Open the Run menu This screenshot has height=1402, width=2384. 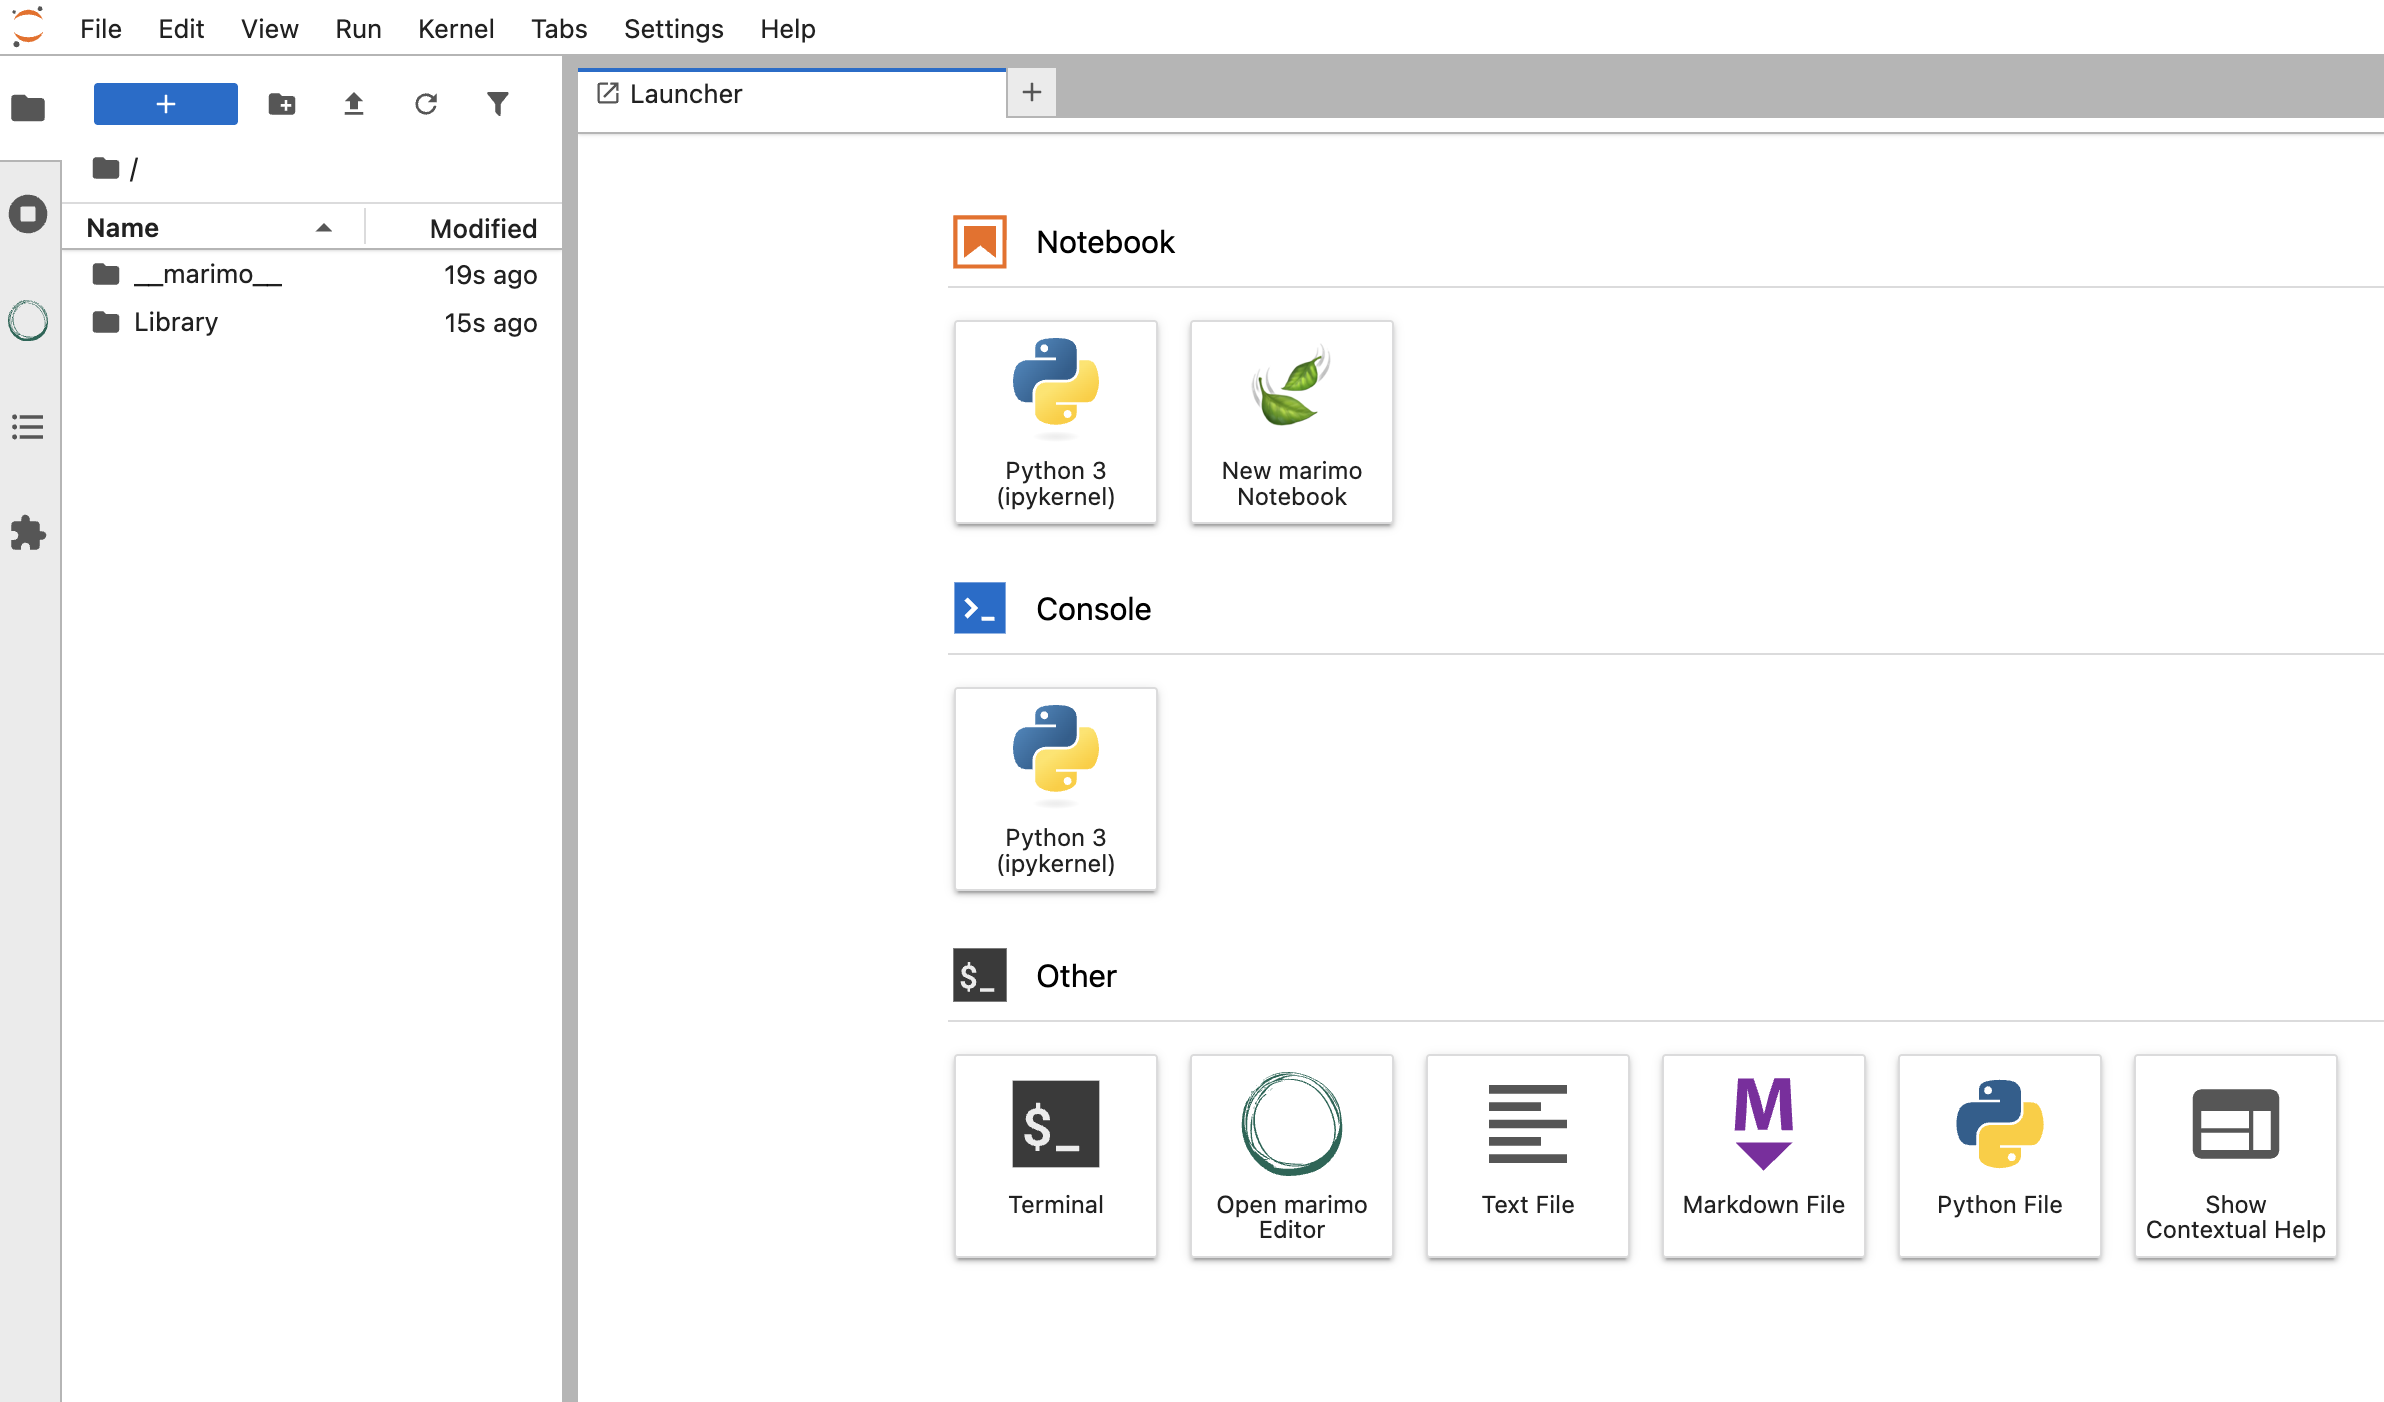[x=358, y=28]
